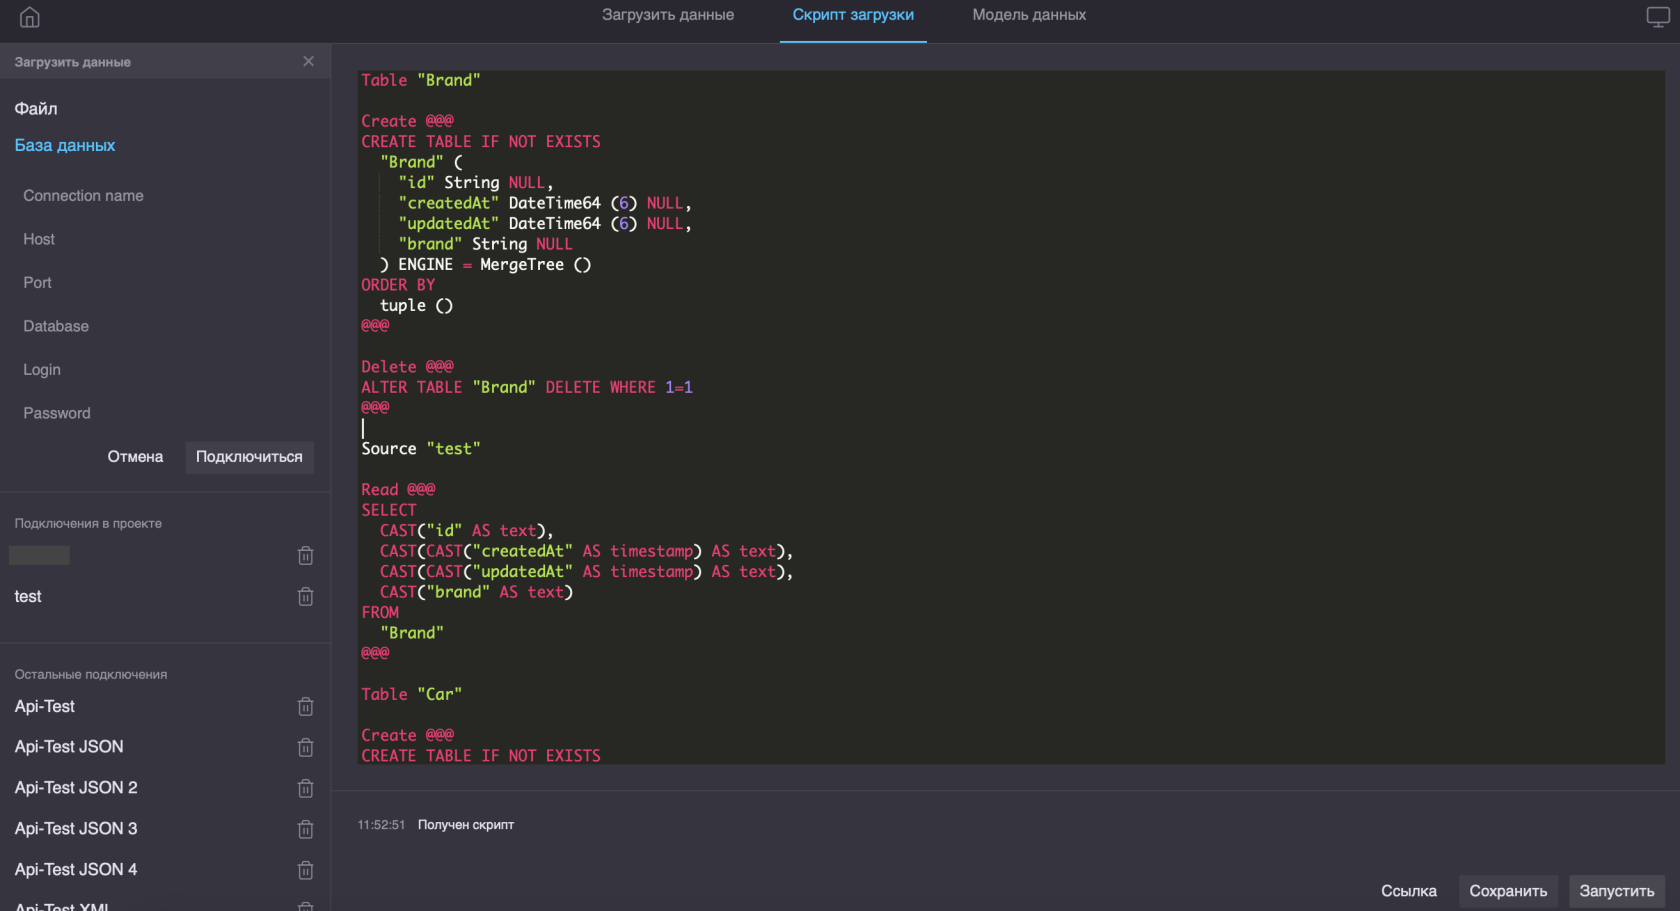The height and width of the screenshot is (911, 1680).
Task: Click the Получен скрипт log message
Action: [x=466, y=825]
